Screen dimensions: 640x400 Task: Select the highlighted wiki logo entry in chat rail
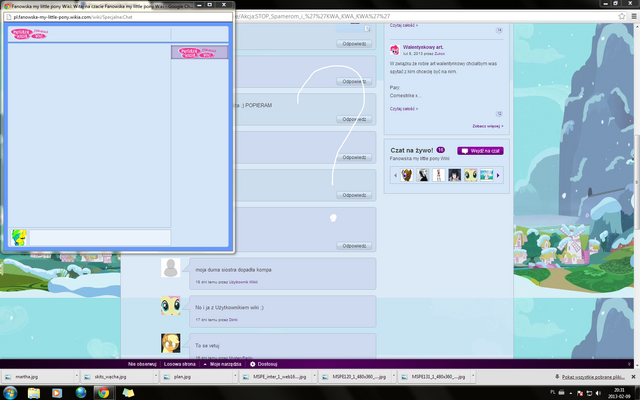click(x=200, y=52)
